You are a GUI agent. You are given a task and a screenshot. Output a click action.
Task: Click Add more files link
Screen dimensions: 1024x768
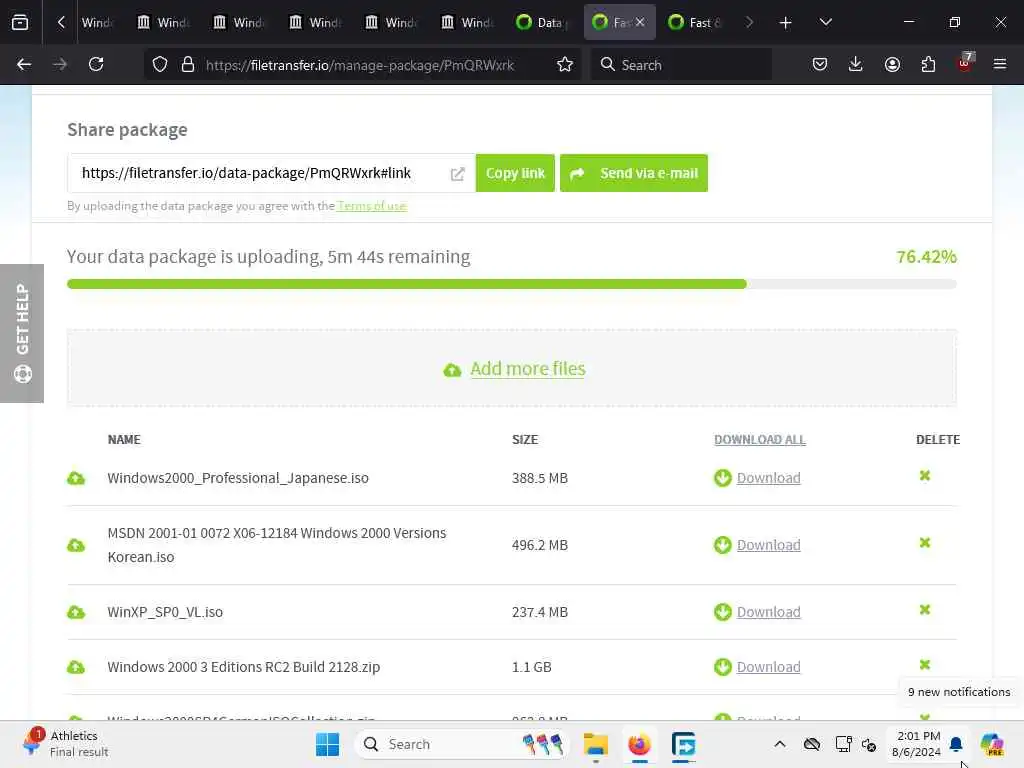click(x=528, y=369)
